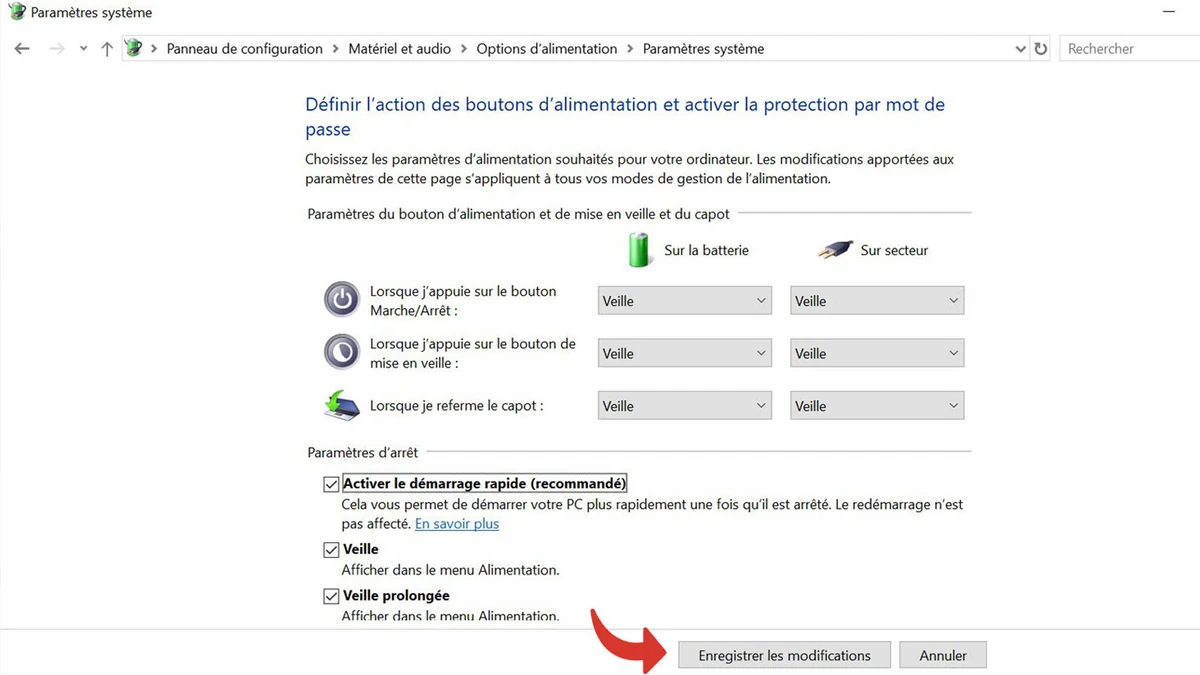Image resolution: width=1200 pixels, height=675 pixels.
Task: Click the power button (Marche/Arrêt) icon
Action: coord(341,299)
